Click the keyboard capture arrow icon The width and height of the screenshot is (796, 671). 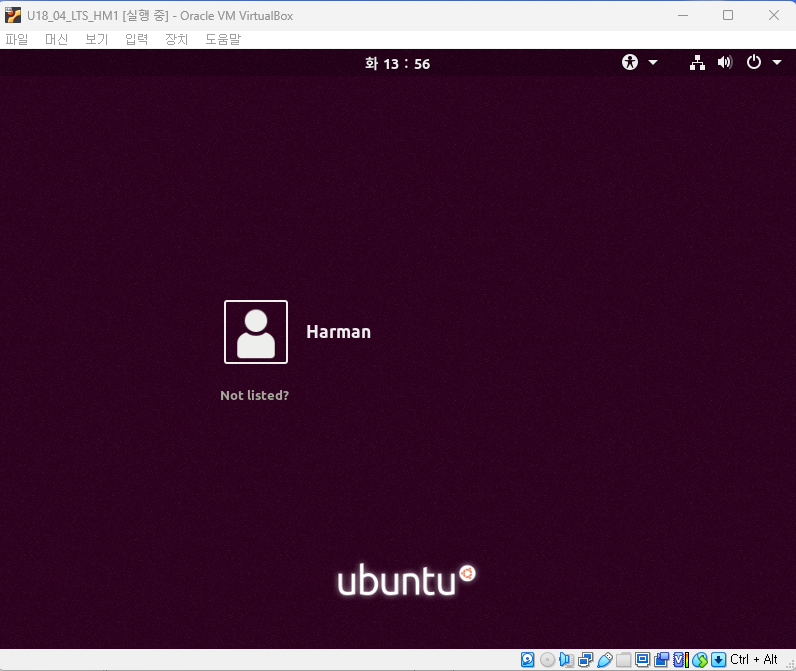718,659
